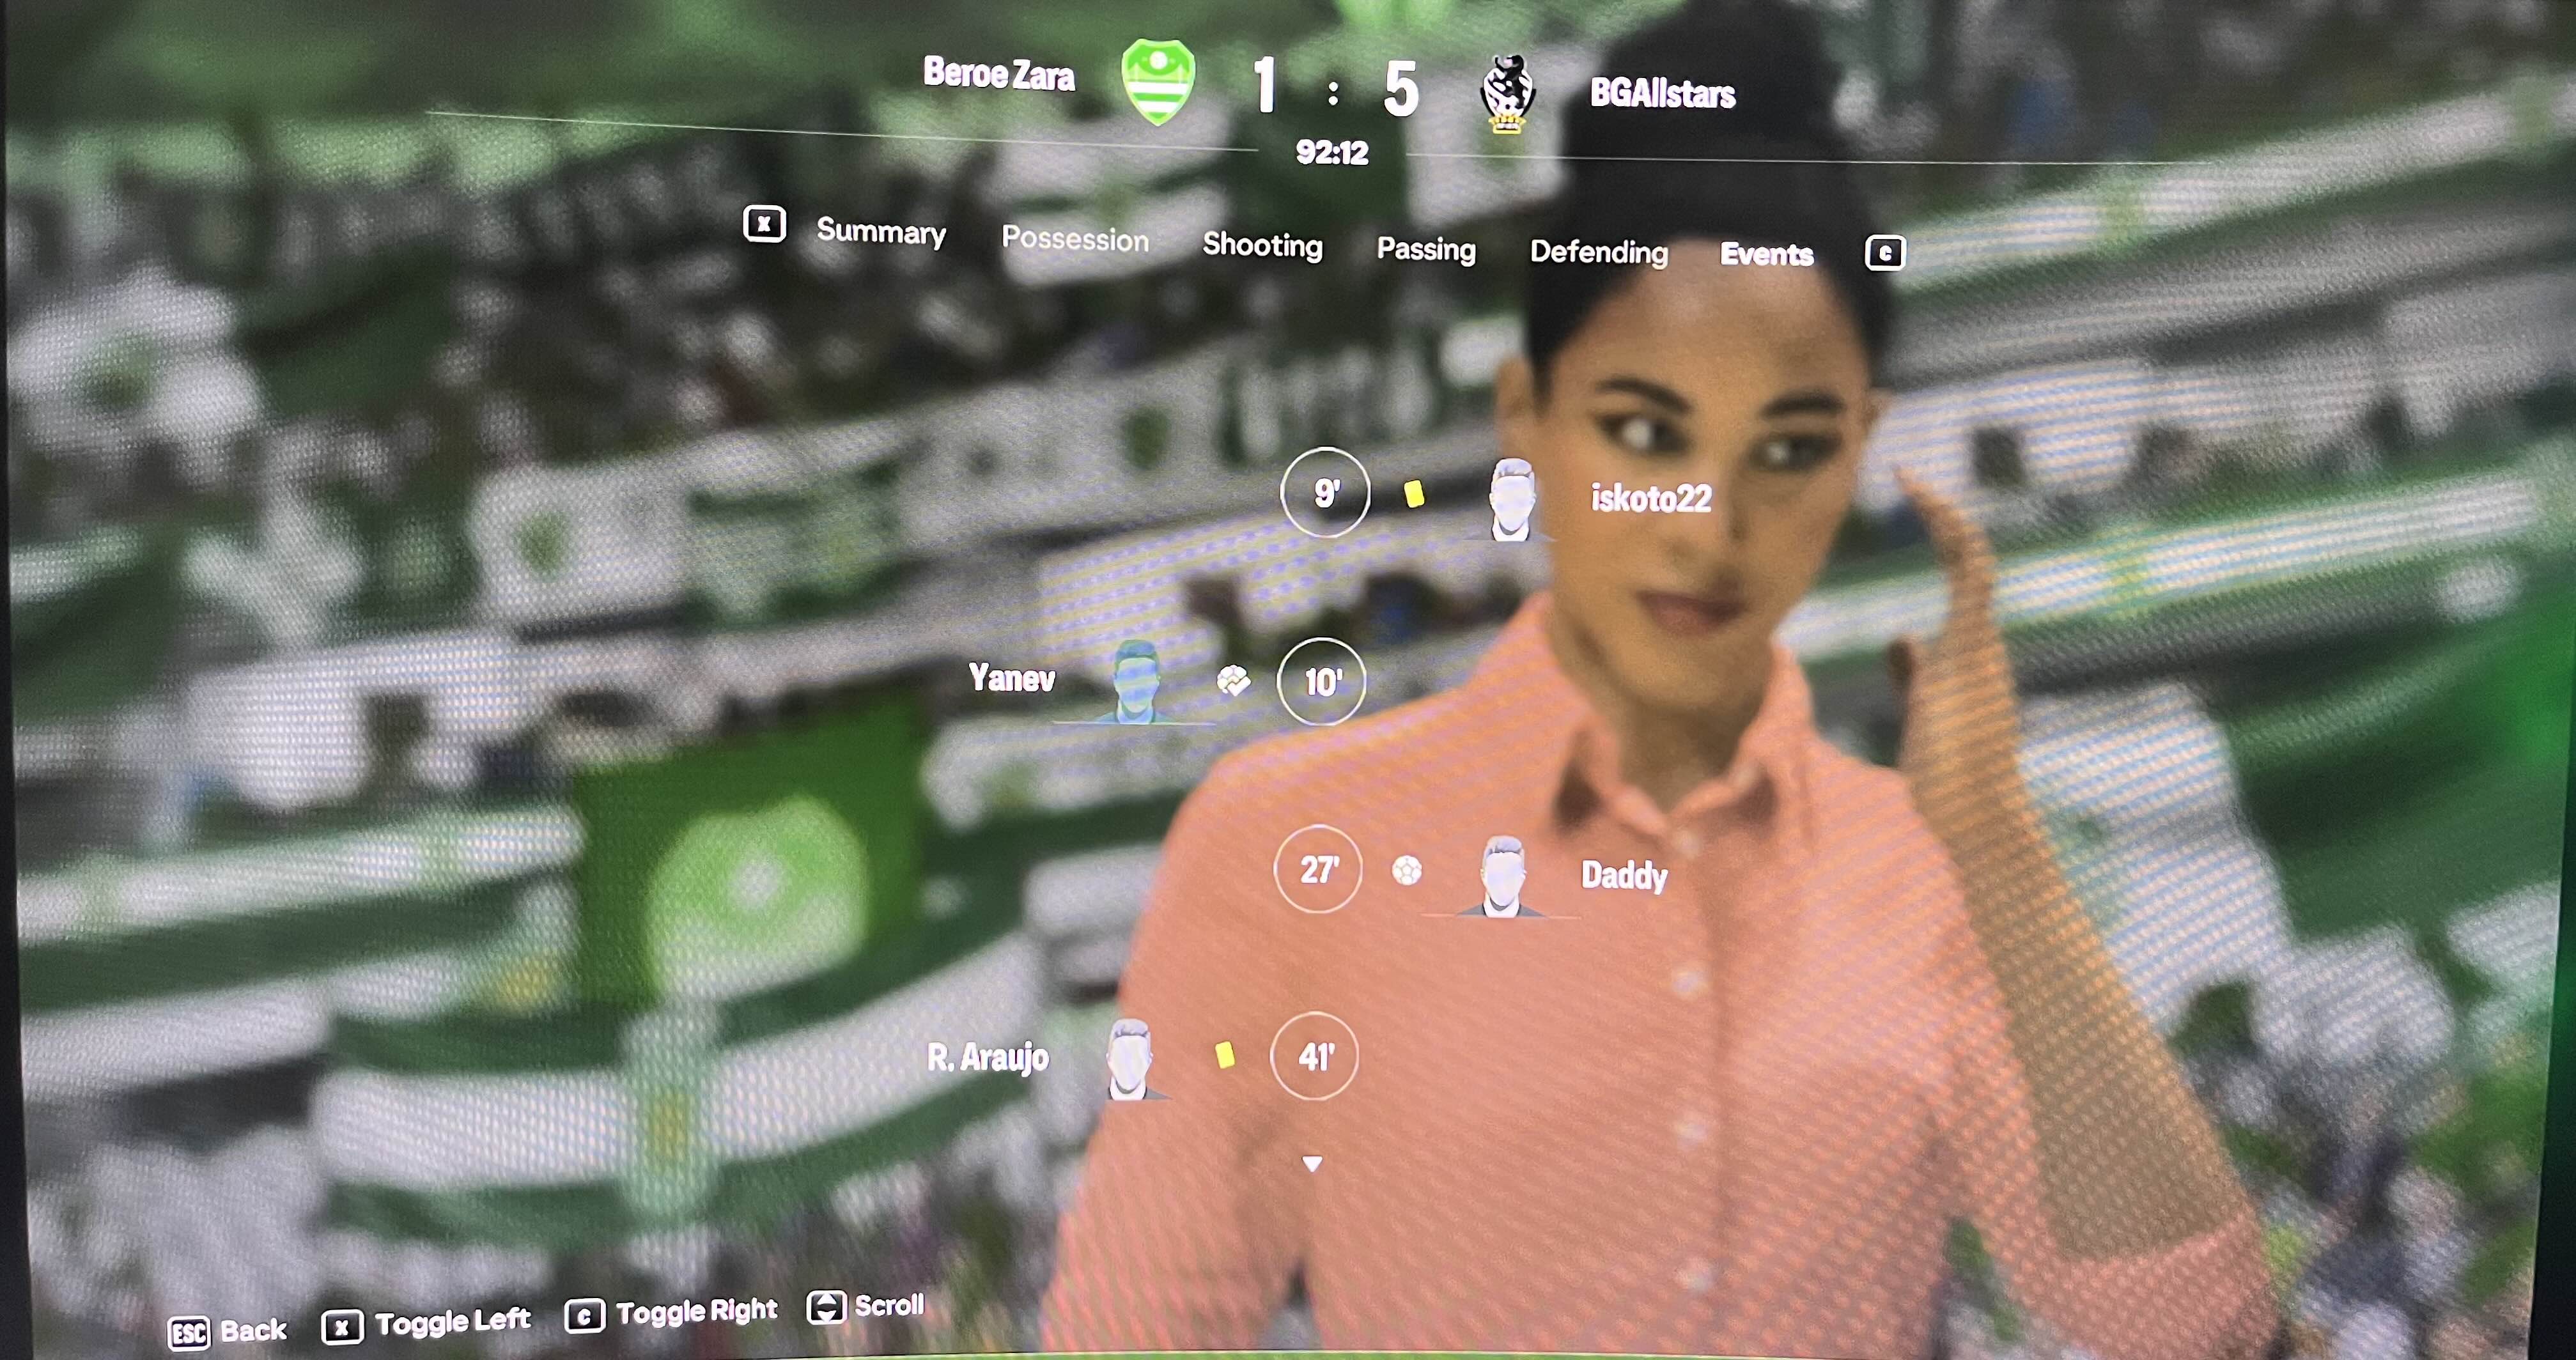Click the own goal icon at 10'
The height and width of the screenshot is (1360, 2576).
click(1233, 681)
